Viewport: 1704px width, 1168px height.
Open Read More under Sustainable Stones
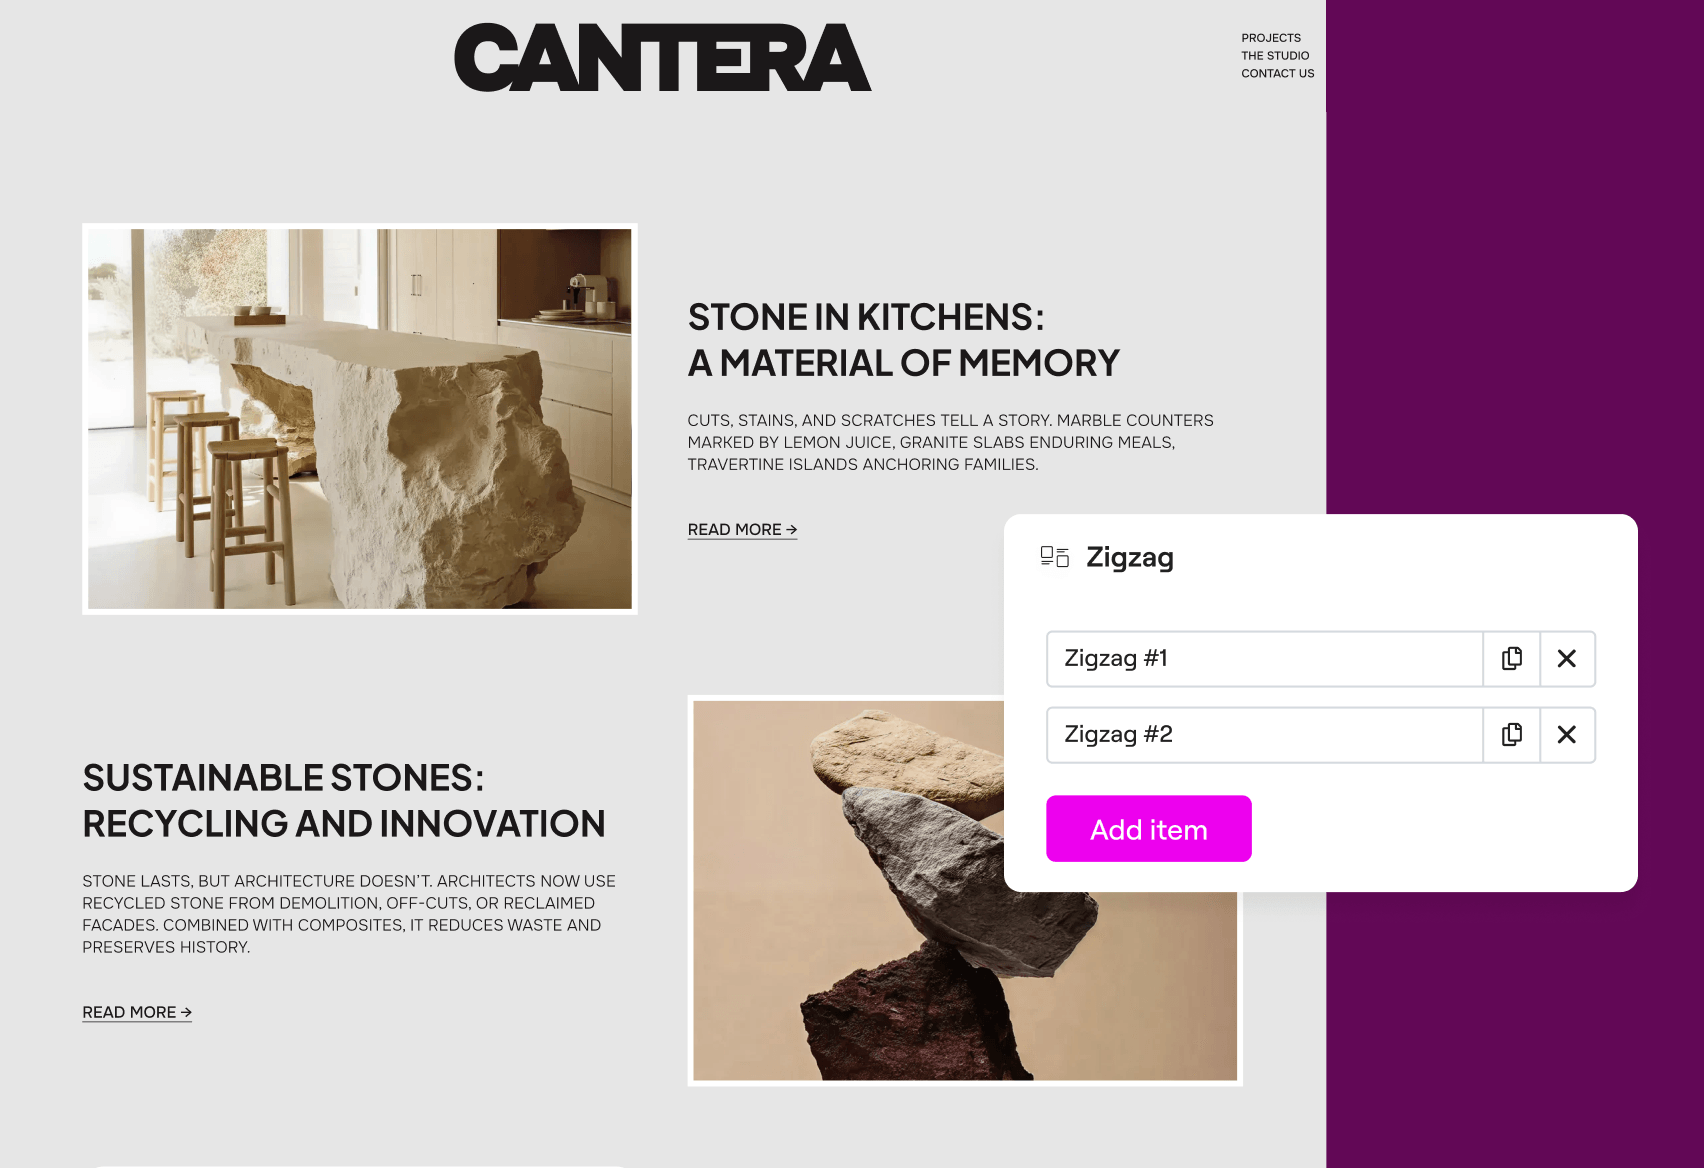tap(137, 1013)
